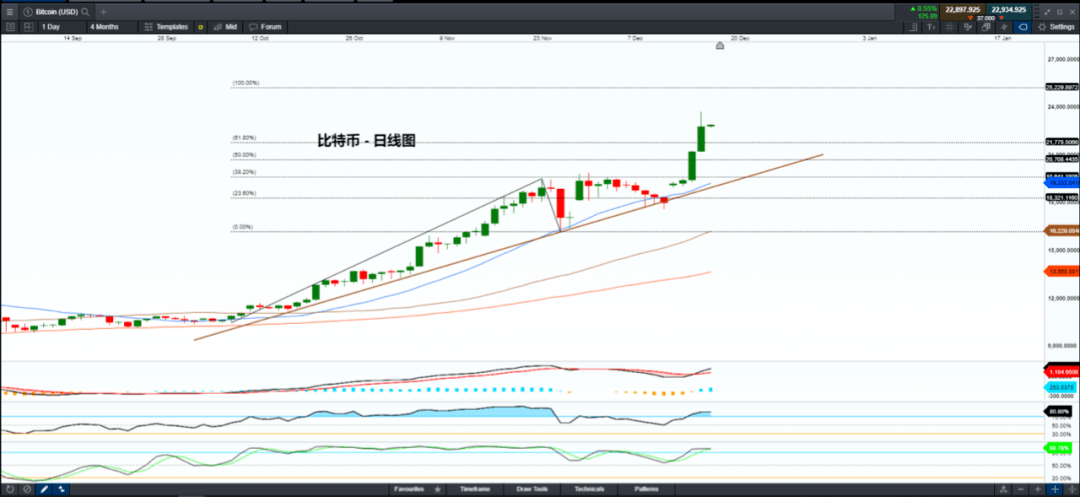The width and height of the screenshot is (1080, 497).
Task: Click the reset refresh icon bottom-left
Action: tap(10, 489)
